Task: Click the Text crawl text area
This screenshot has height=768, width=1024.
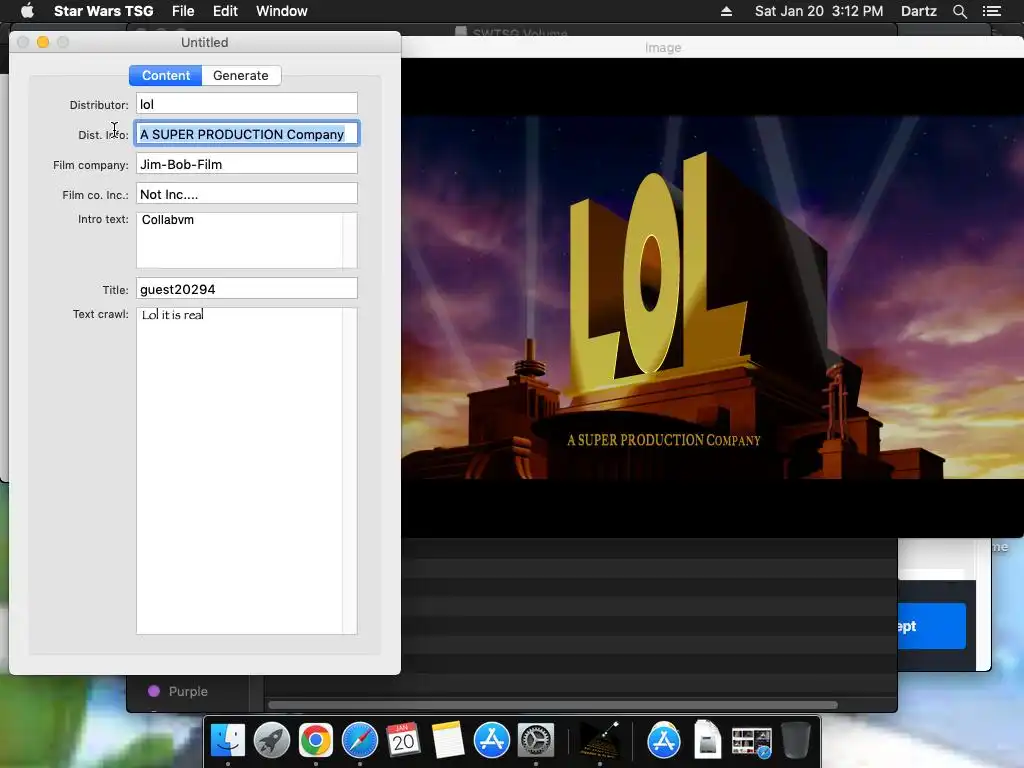Action: [247, 471]
